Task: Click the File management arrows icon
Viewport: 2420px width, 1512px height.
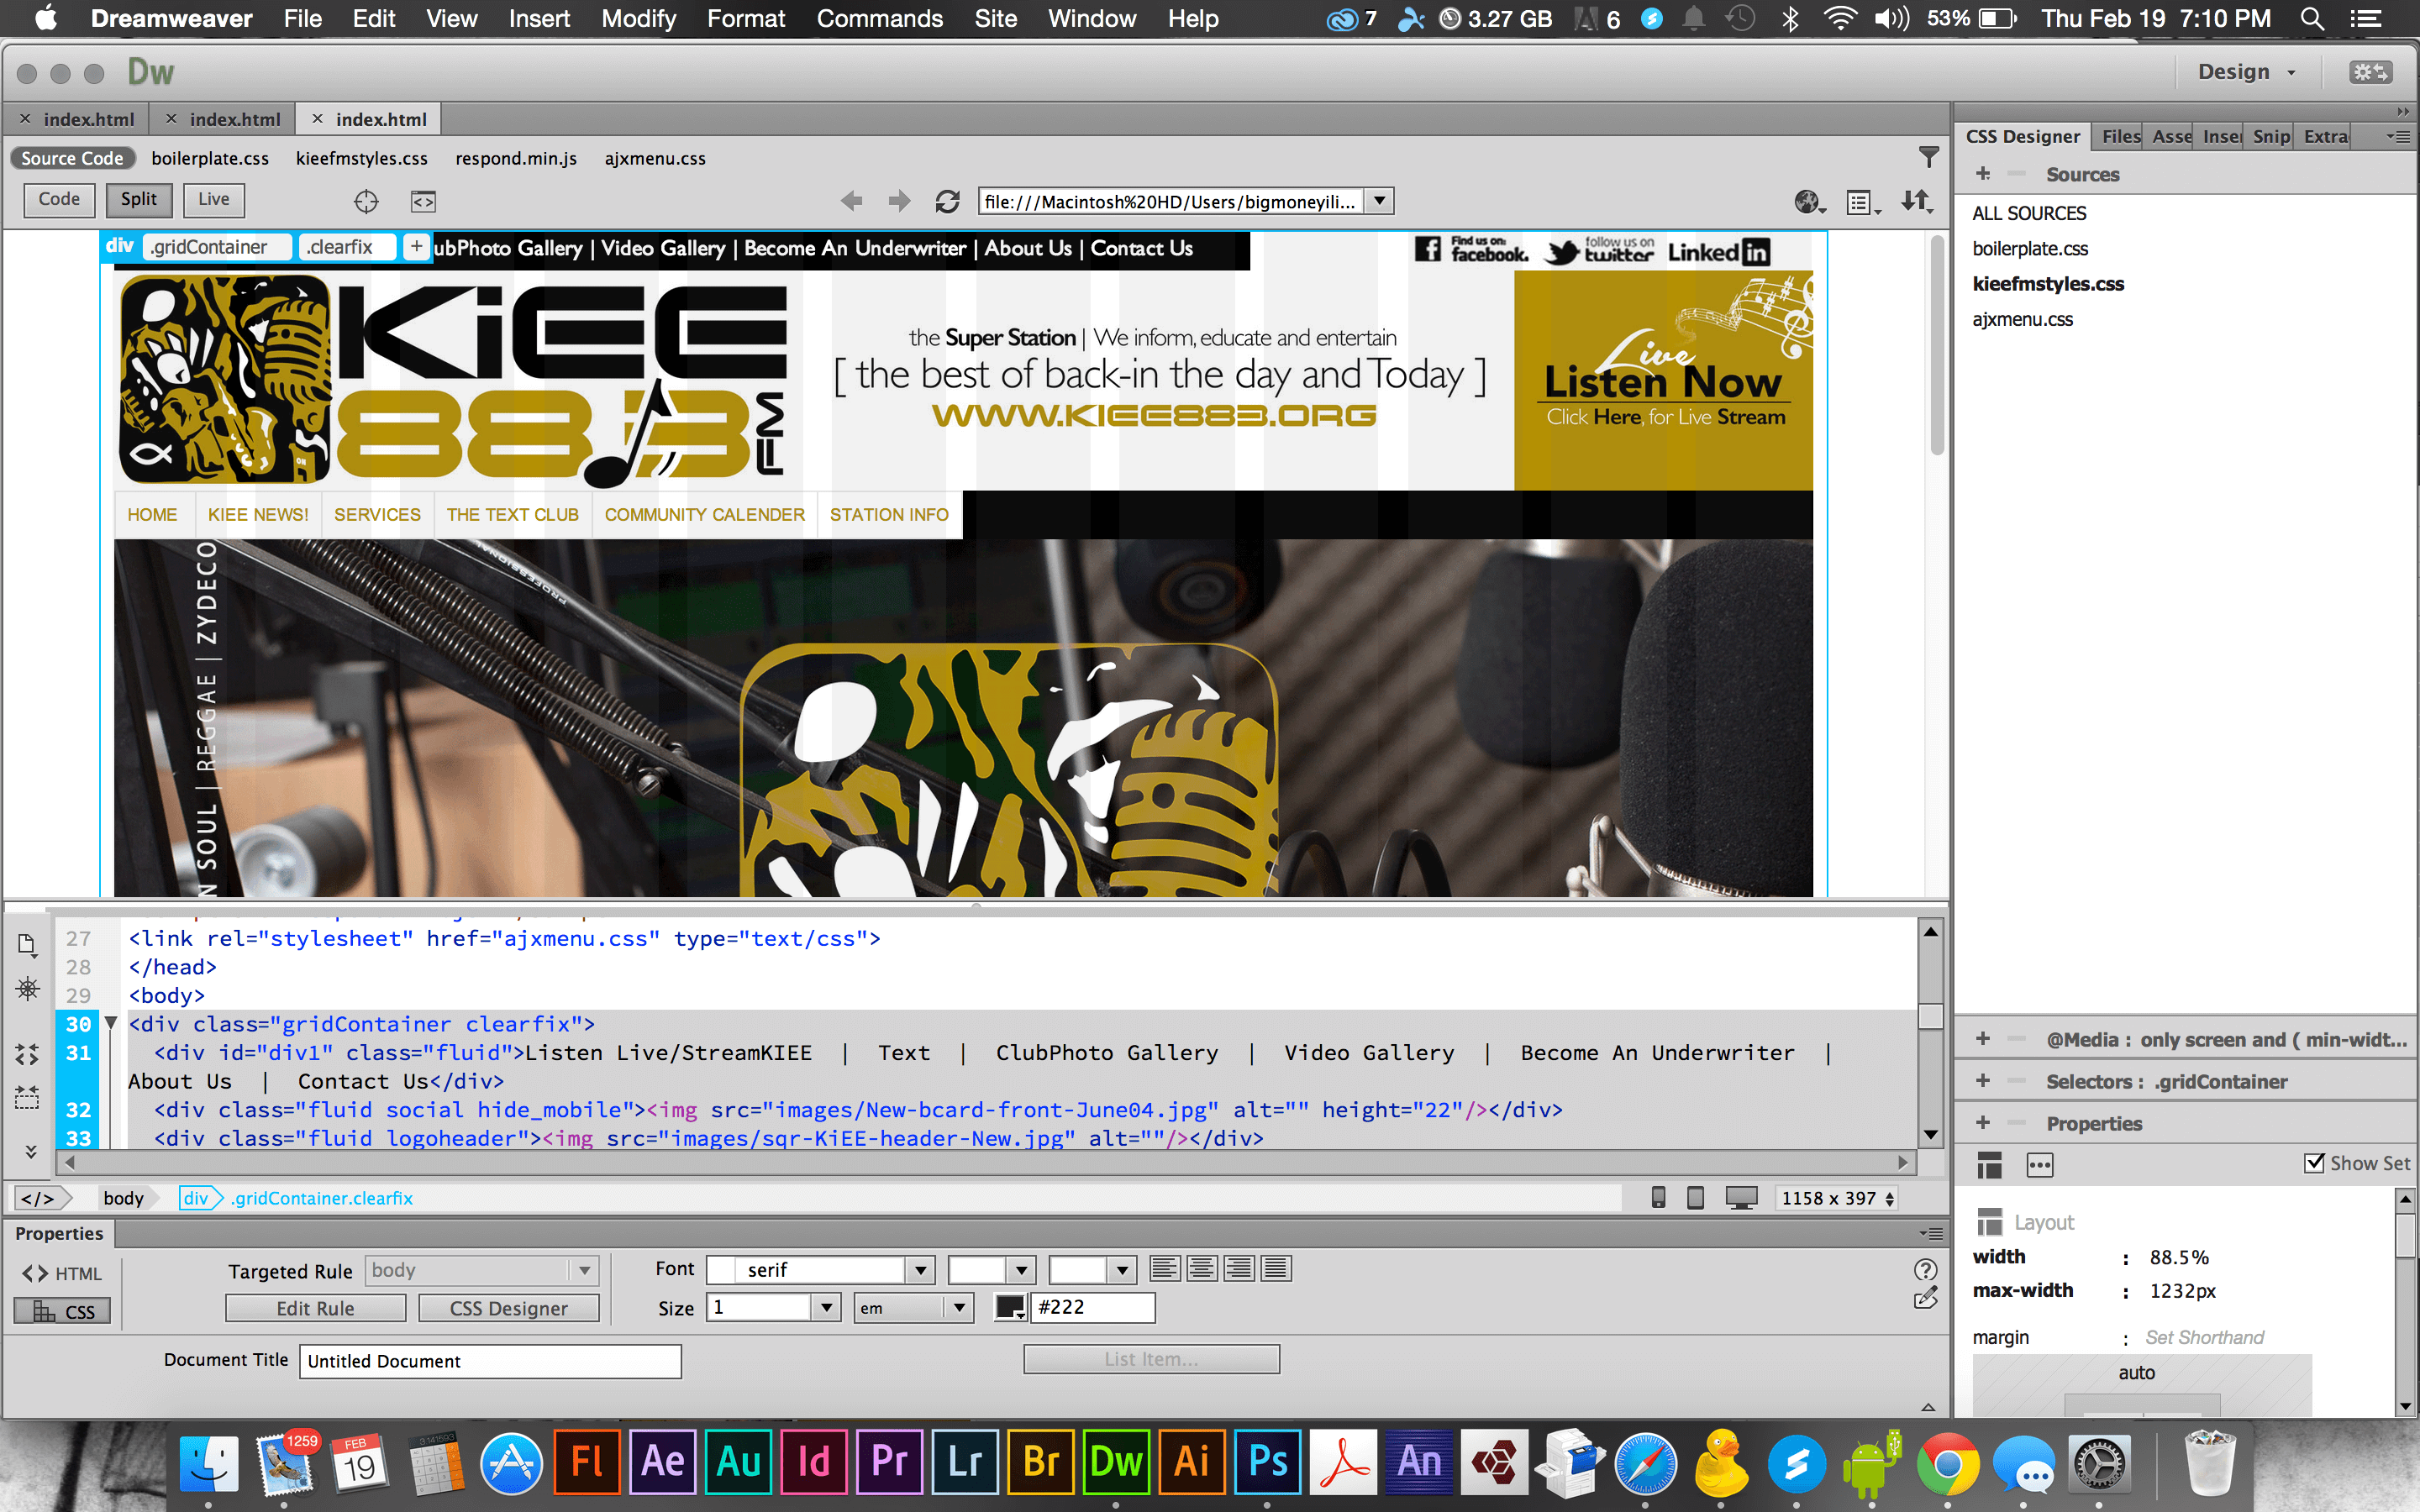Action: 1915,202
